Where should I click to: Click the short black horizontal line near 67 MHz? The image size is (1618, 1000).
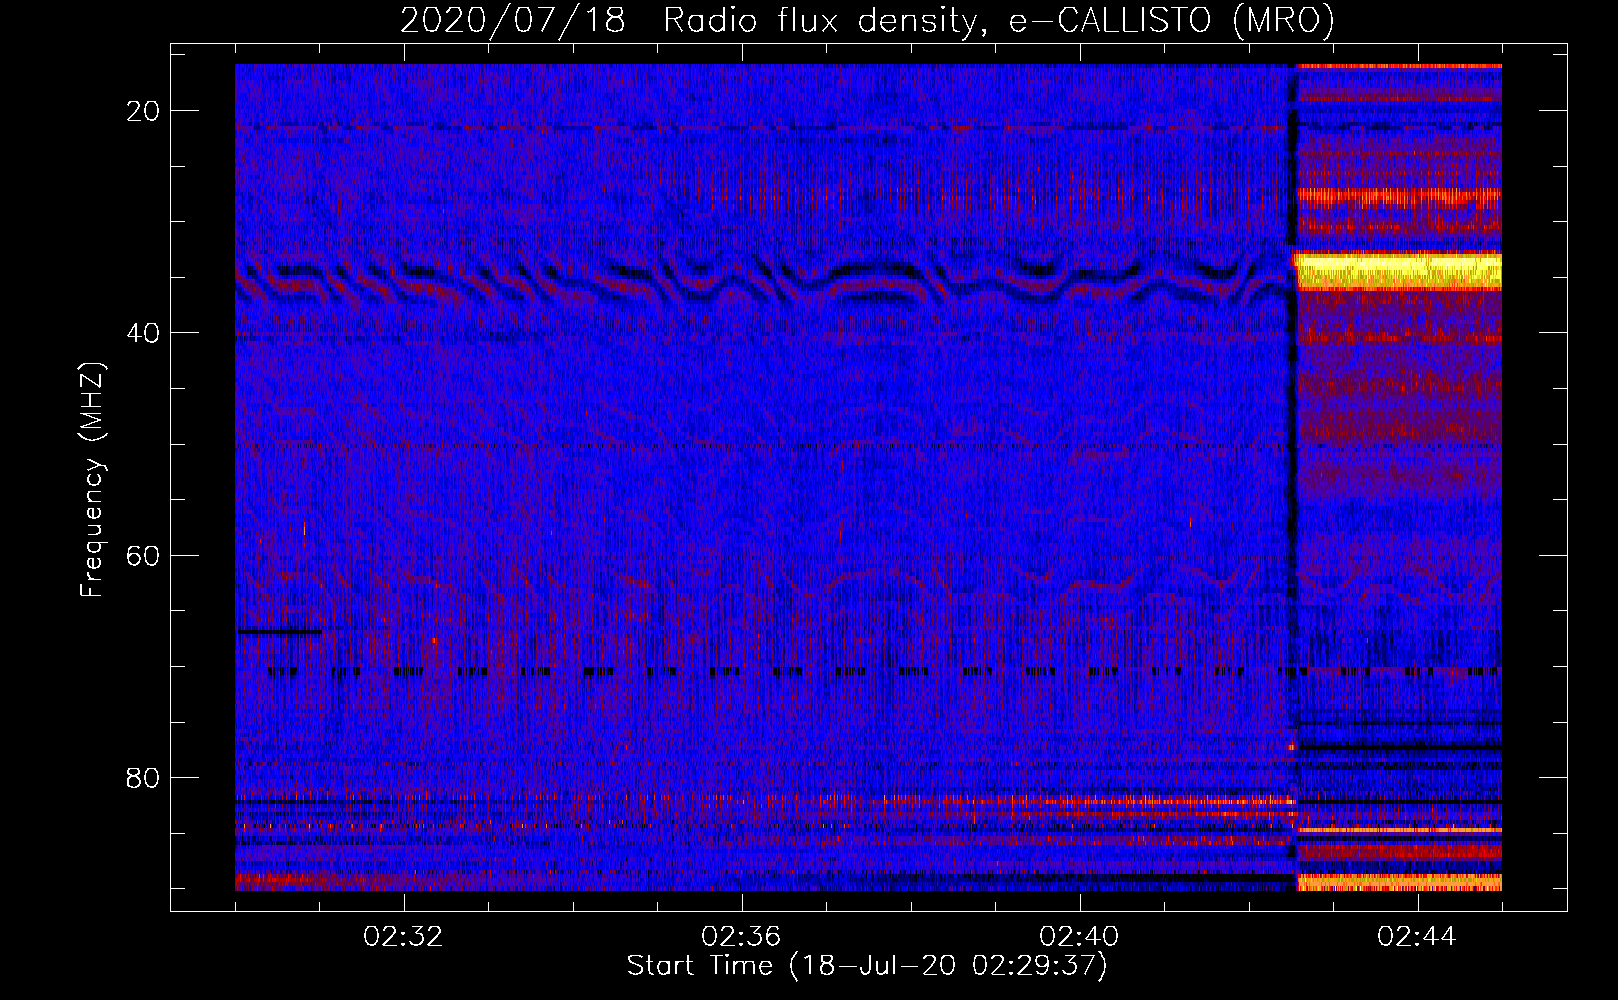point(279,632)
